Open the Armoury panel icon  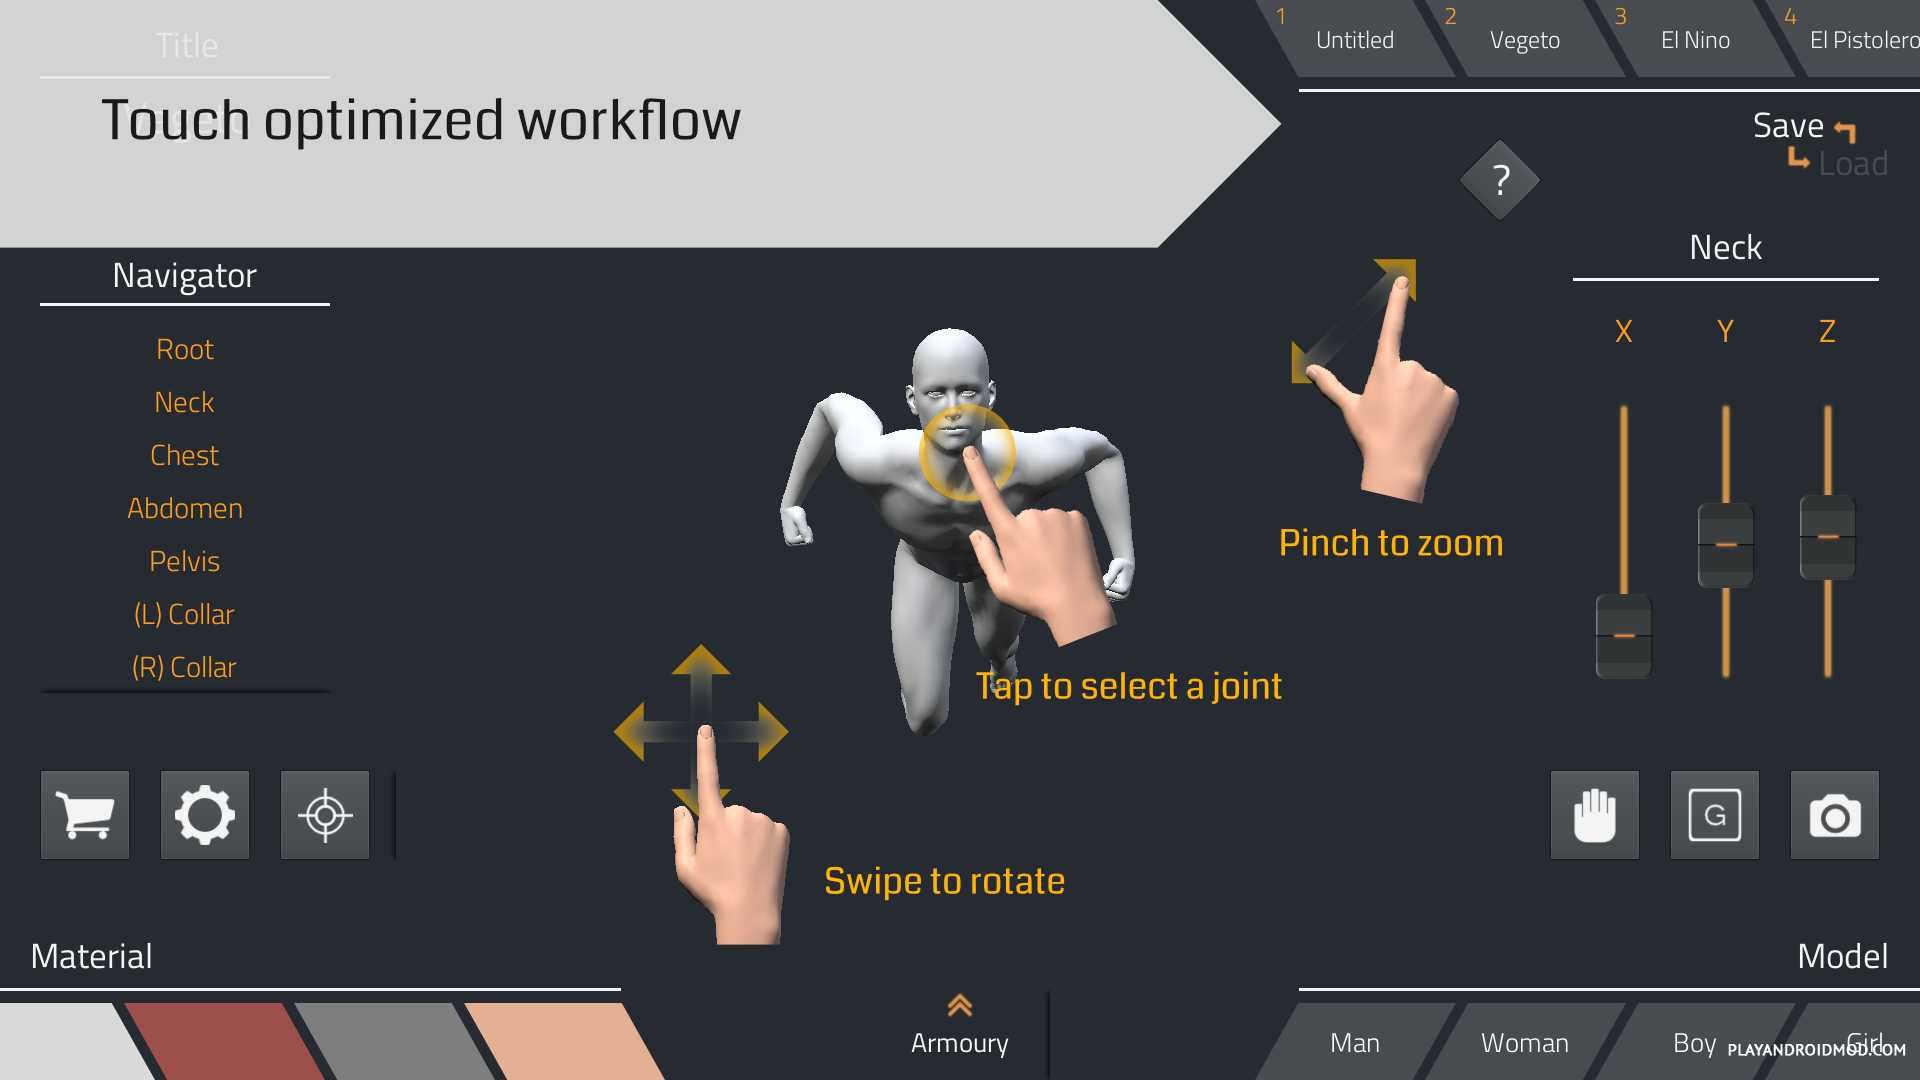[x=959, y=1004]
